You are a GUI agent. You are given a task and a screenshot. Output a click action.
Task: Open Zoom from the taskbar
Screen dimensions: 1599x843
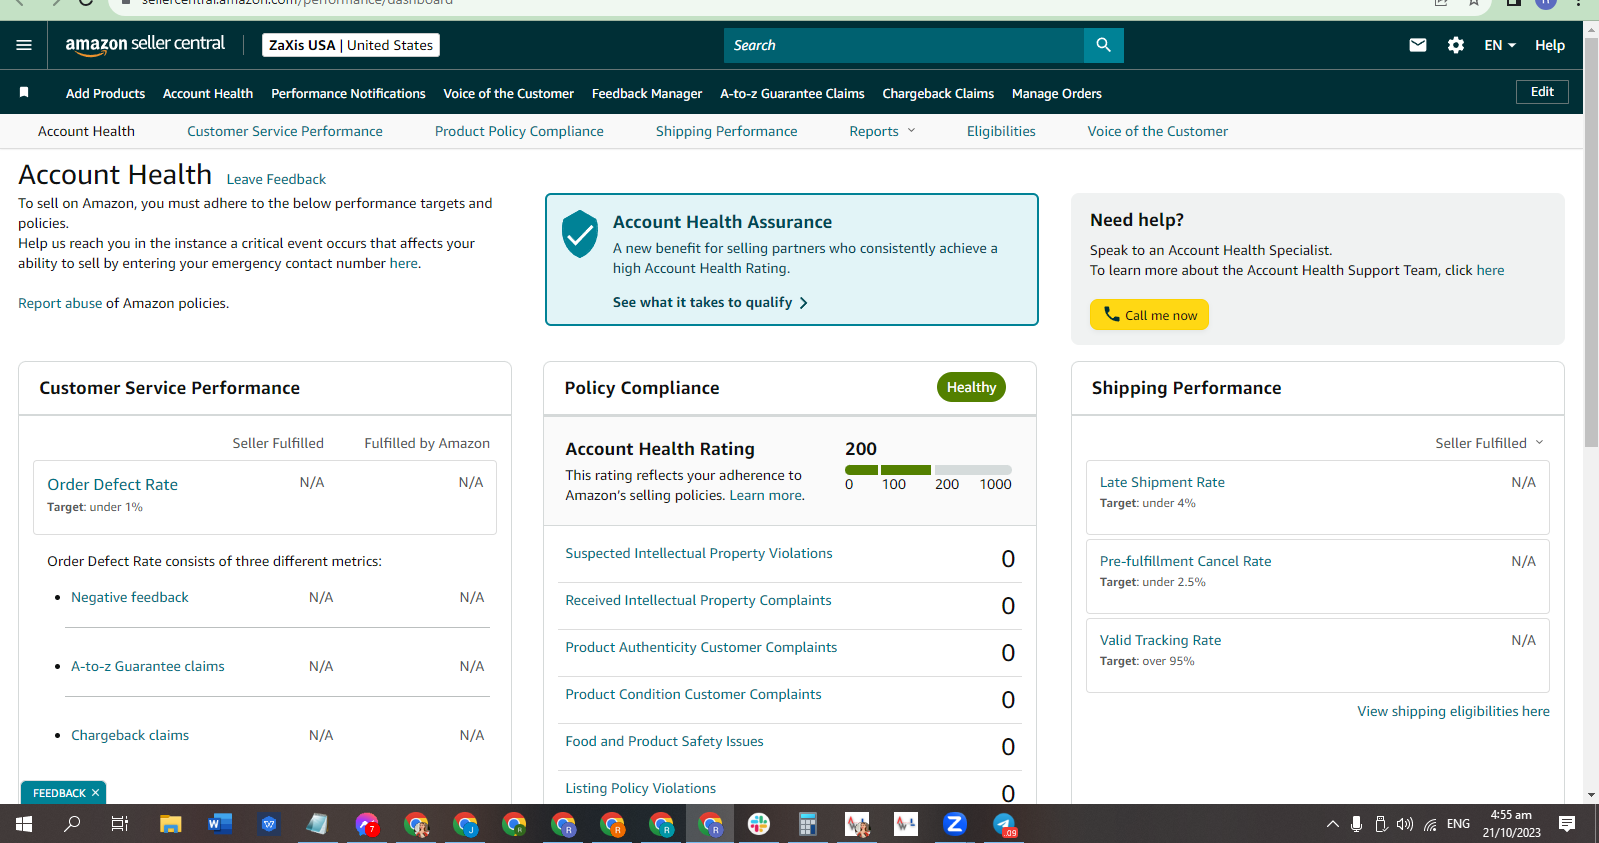point(955,824)
